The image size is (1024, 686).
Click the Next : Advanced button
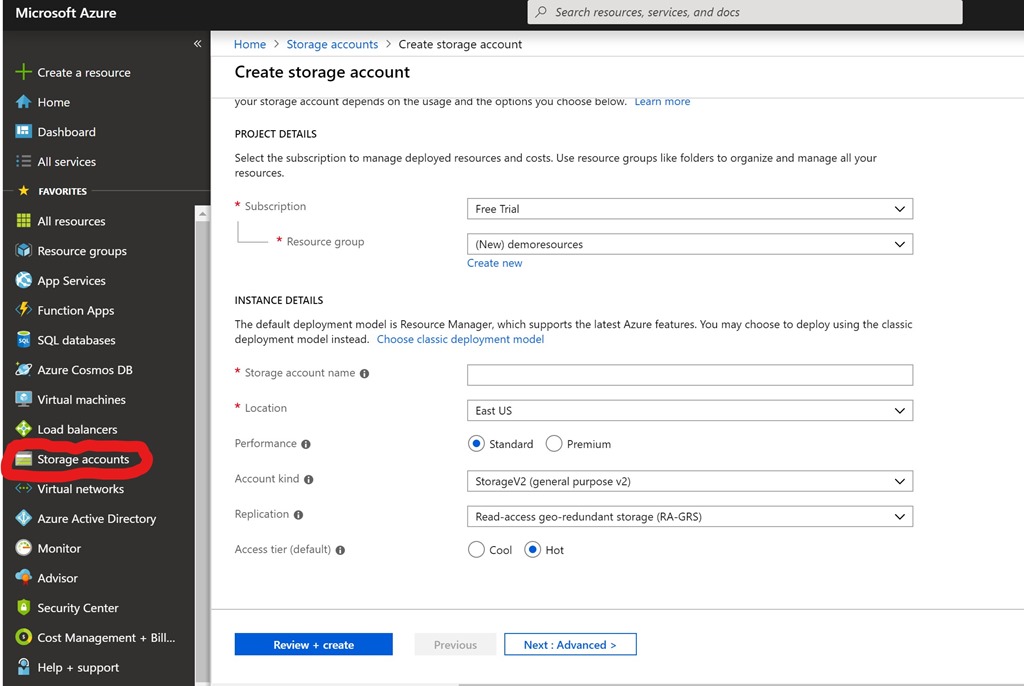[570, 644]
